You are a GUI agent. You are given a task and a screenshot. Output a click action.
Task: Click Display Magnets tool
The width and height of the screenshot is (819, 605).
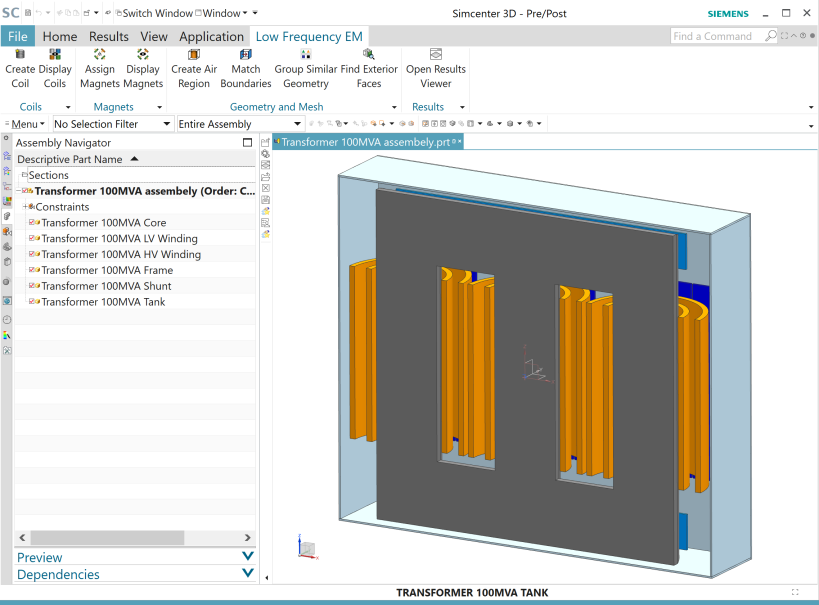point(143,69)
